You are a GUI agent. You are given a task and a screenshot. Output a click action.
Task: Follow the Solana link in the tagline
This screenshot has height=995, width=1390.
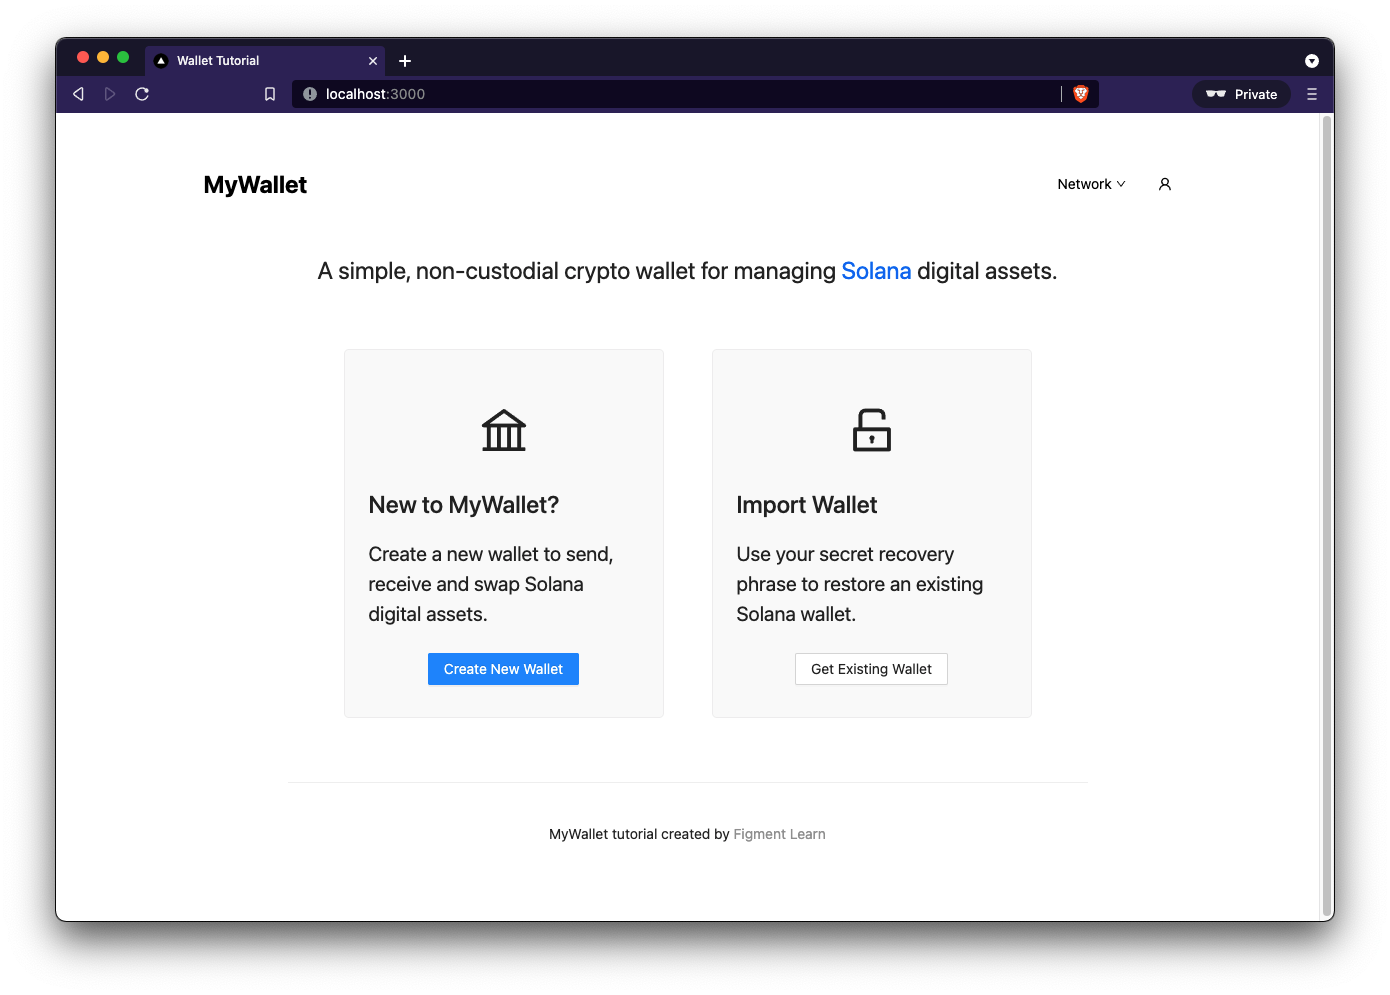[x=876, y=271]
